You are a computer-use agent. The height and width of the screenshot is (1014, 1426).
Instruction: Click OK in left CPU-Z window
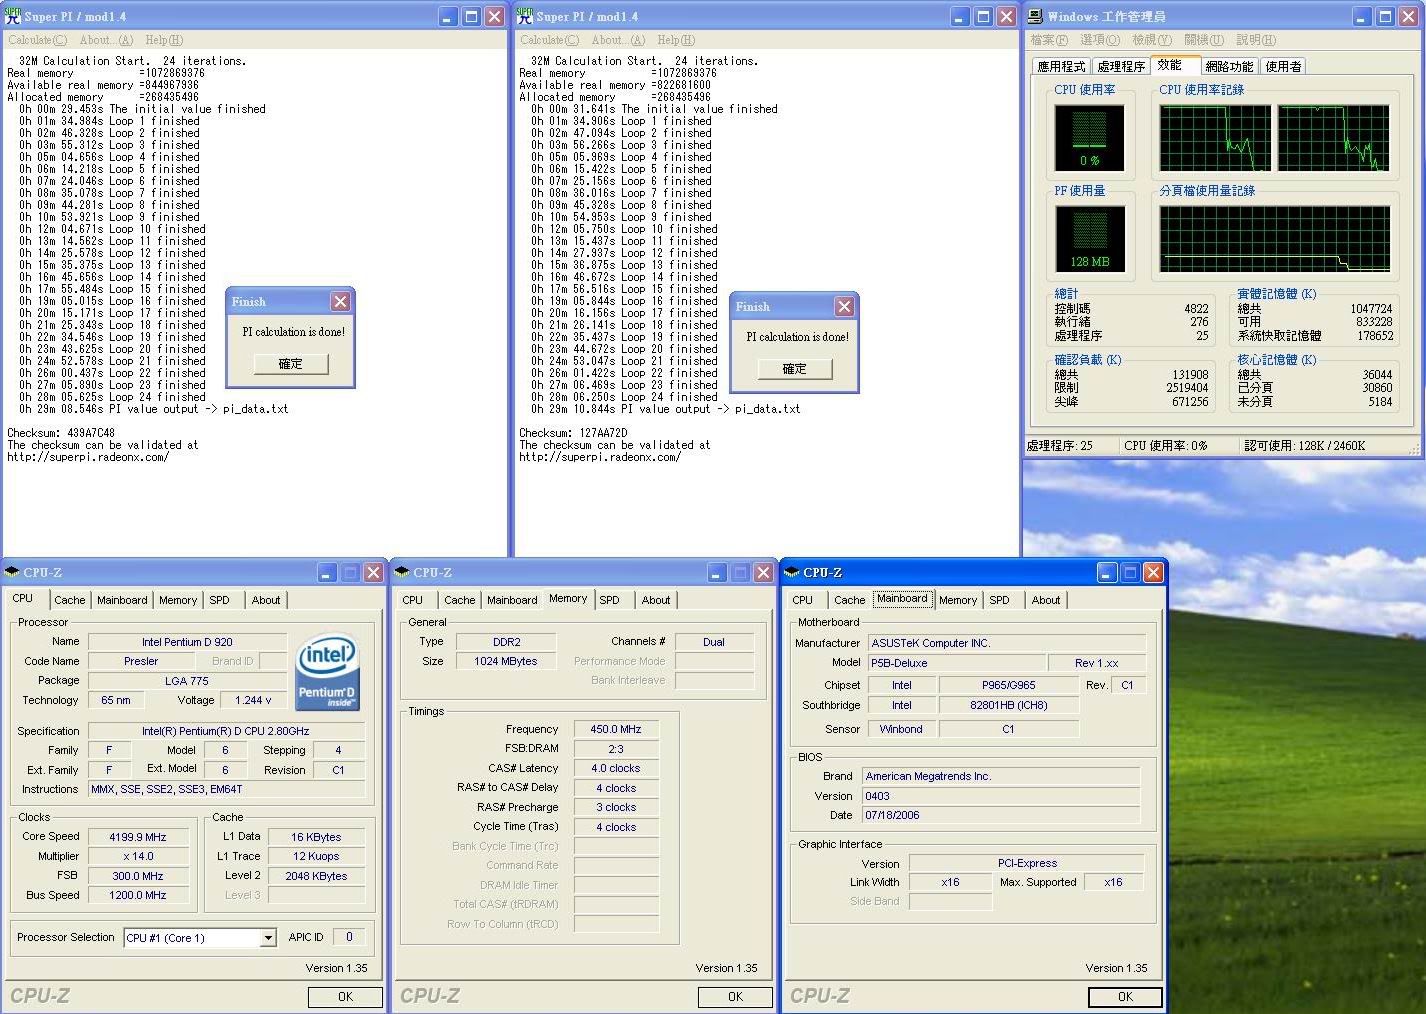point(345,996)
